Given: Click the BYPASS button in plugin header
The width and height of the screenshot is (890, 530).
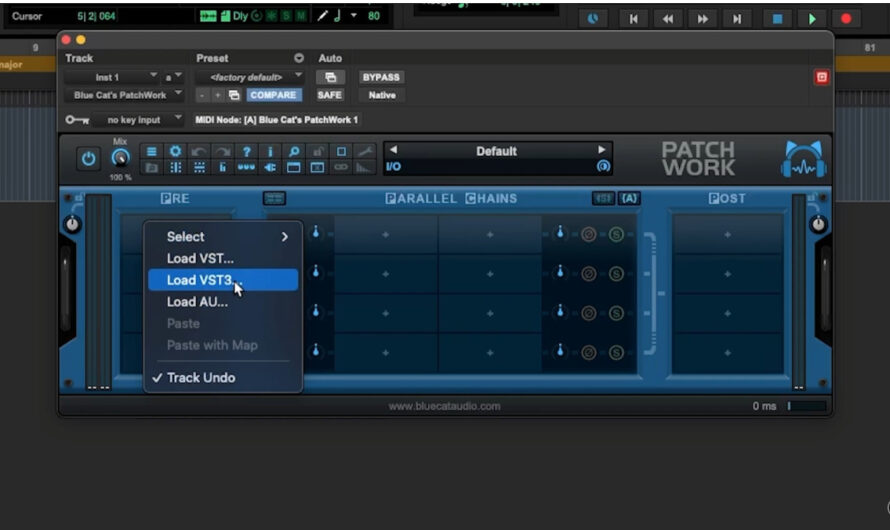Looking at the screenshot, I should click(381, 77).
